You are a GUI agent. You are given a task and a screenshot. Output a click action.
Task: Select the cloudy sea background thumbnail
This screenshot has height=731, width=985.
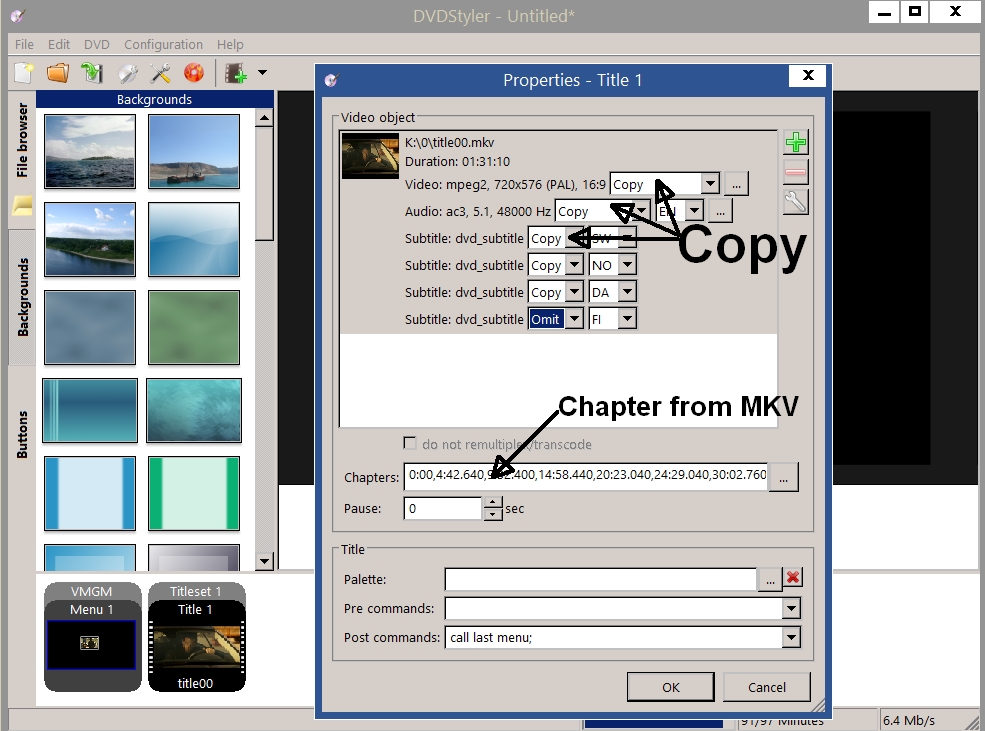[x=90, y=151]
